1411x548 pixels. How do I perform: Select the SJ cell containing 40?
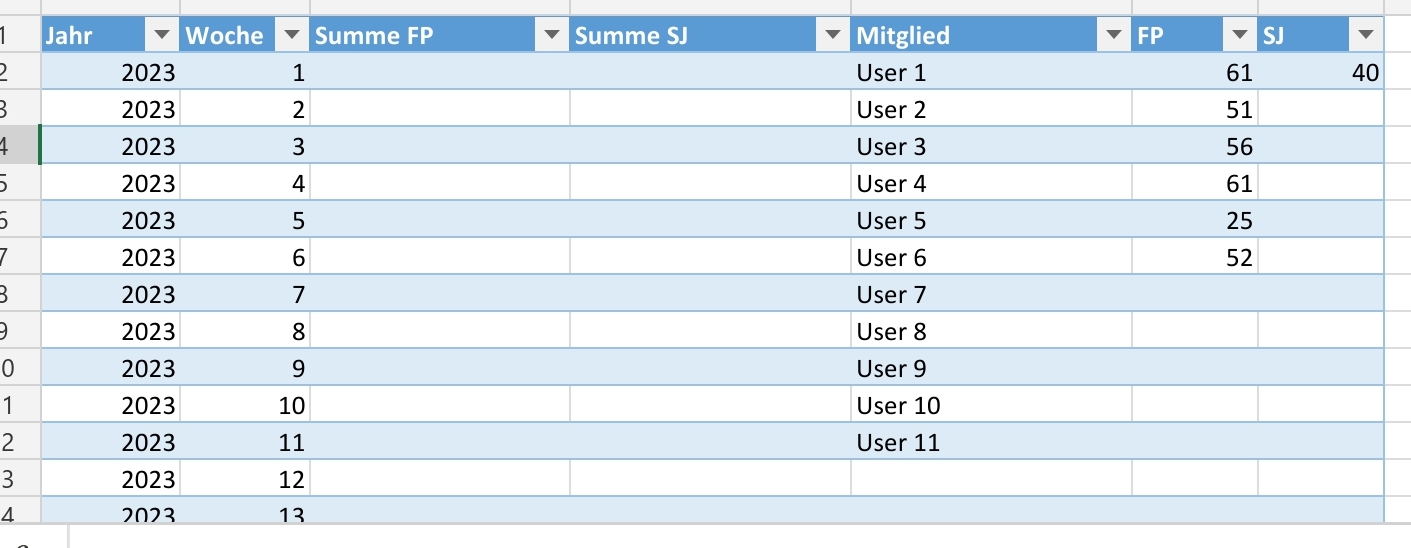click(1321, 72)
